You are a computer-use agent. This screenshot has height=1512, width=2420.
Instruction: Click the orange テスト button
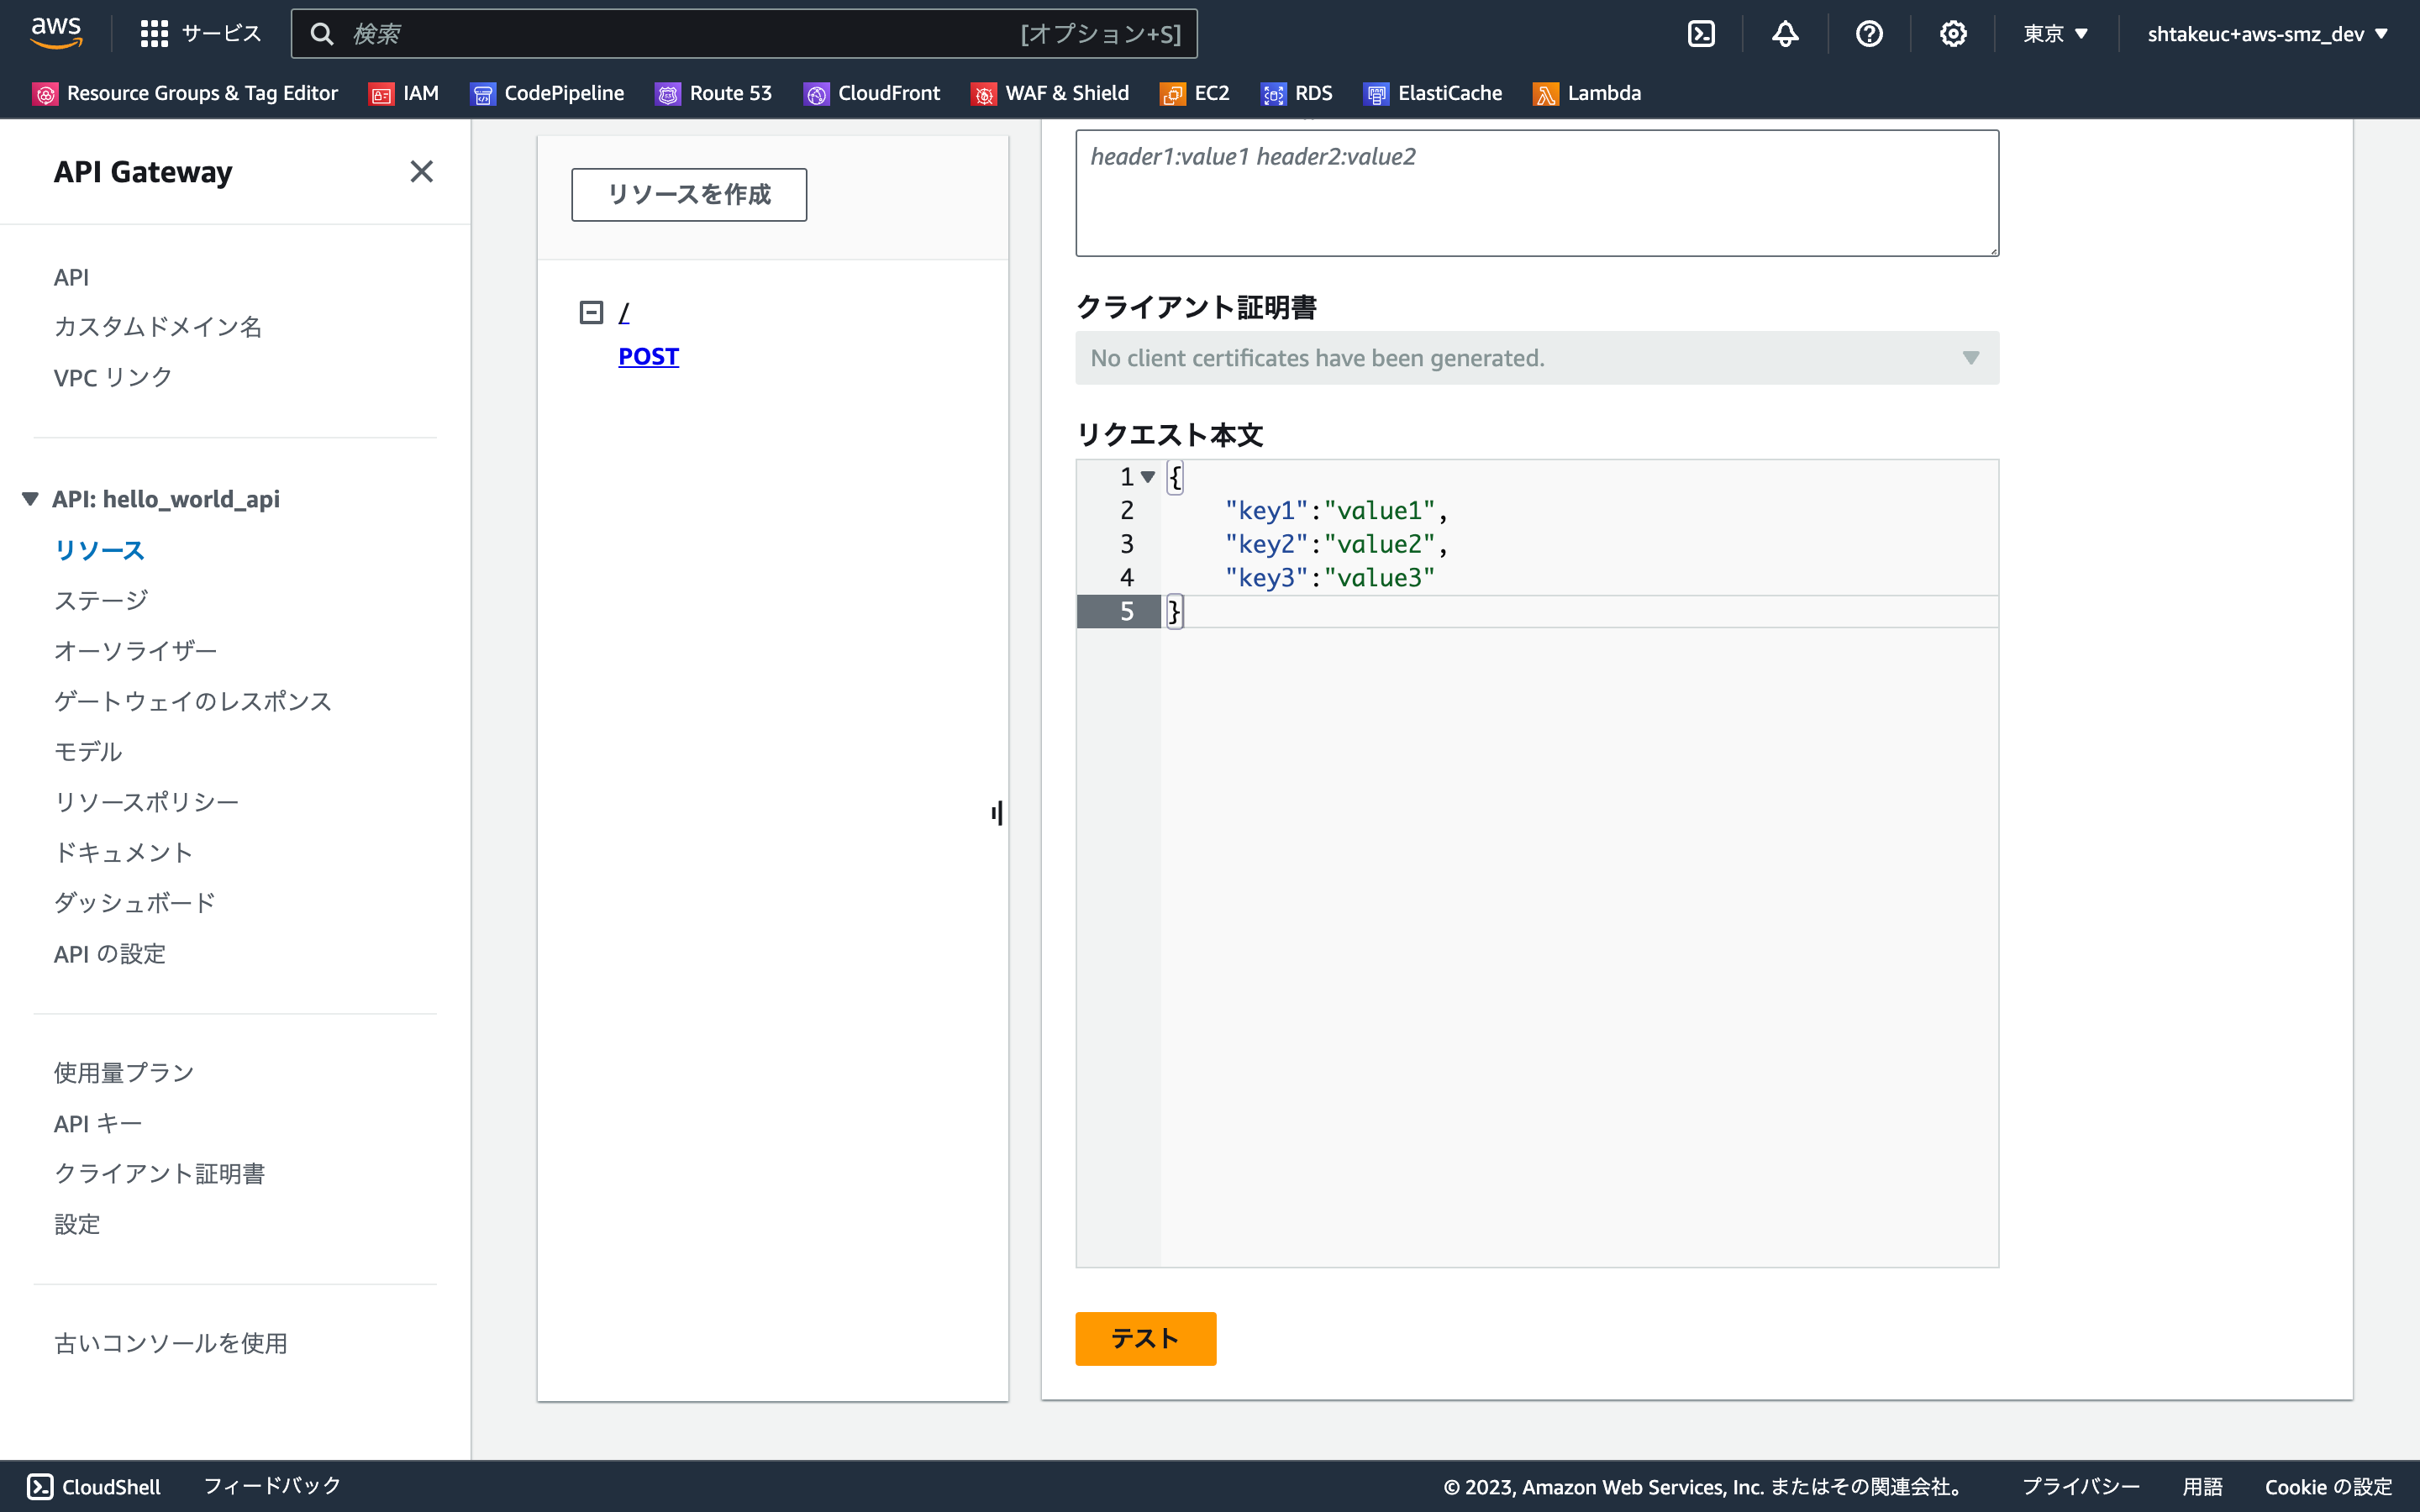(1146, 1338)
